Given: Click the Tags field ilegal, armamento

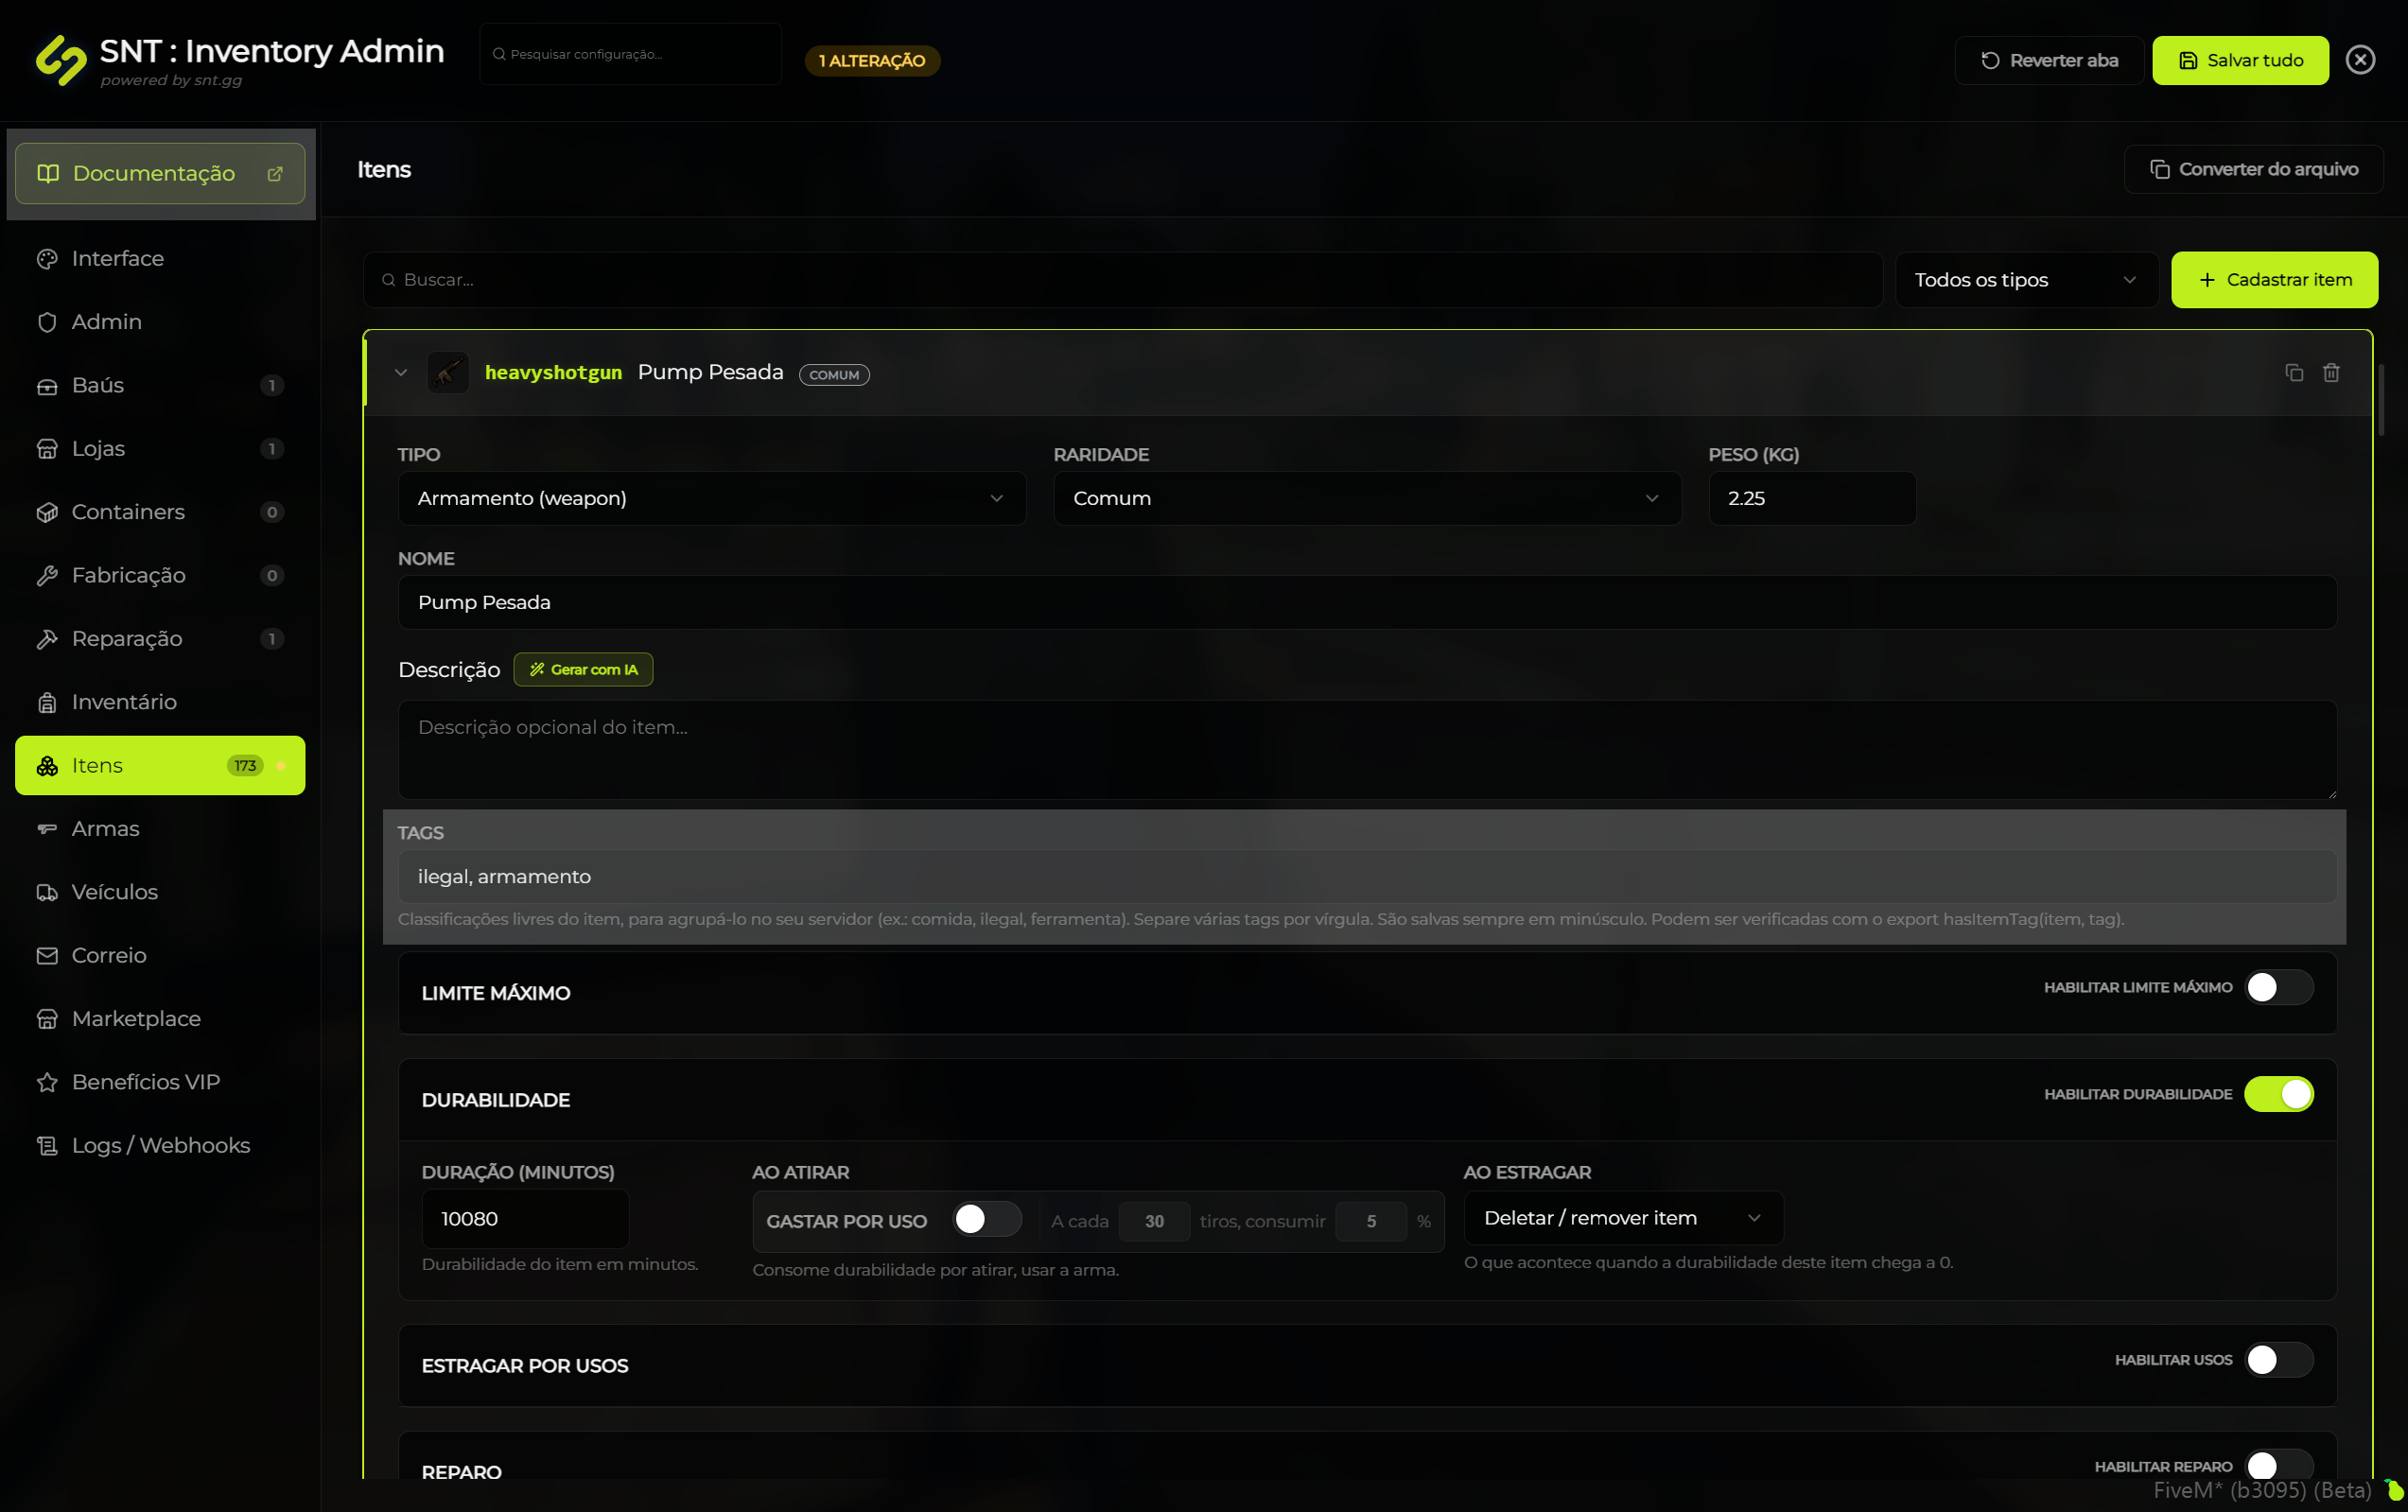Looking at the screenshot, I should (x=1367, y=877).
